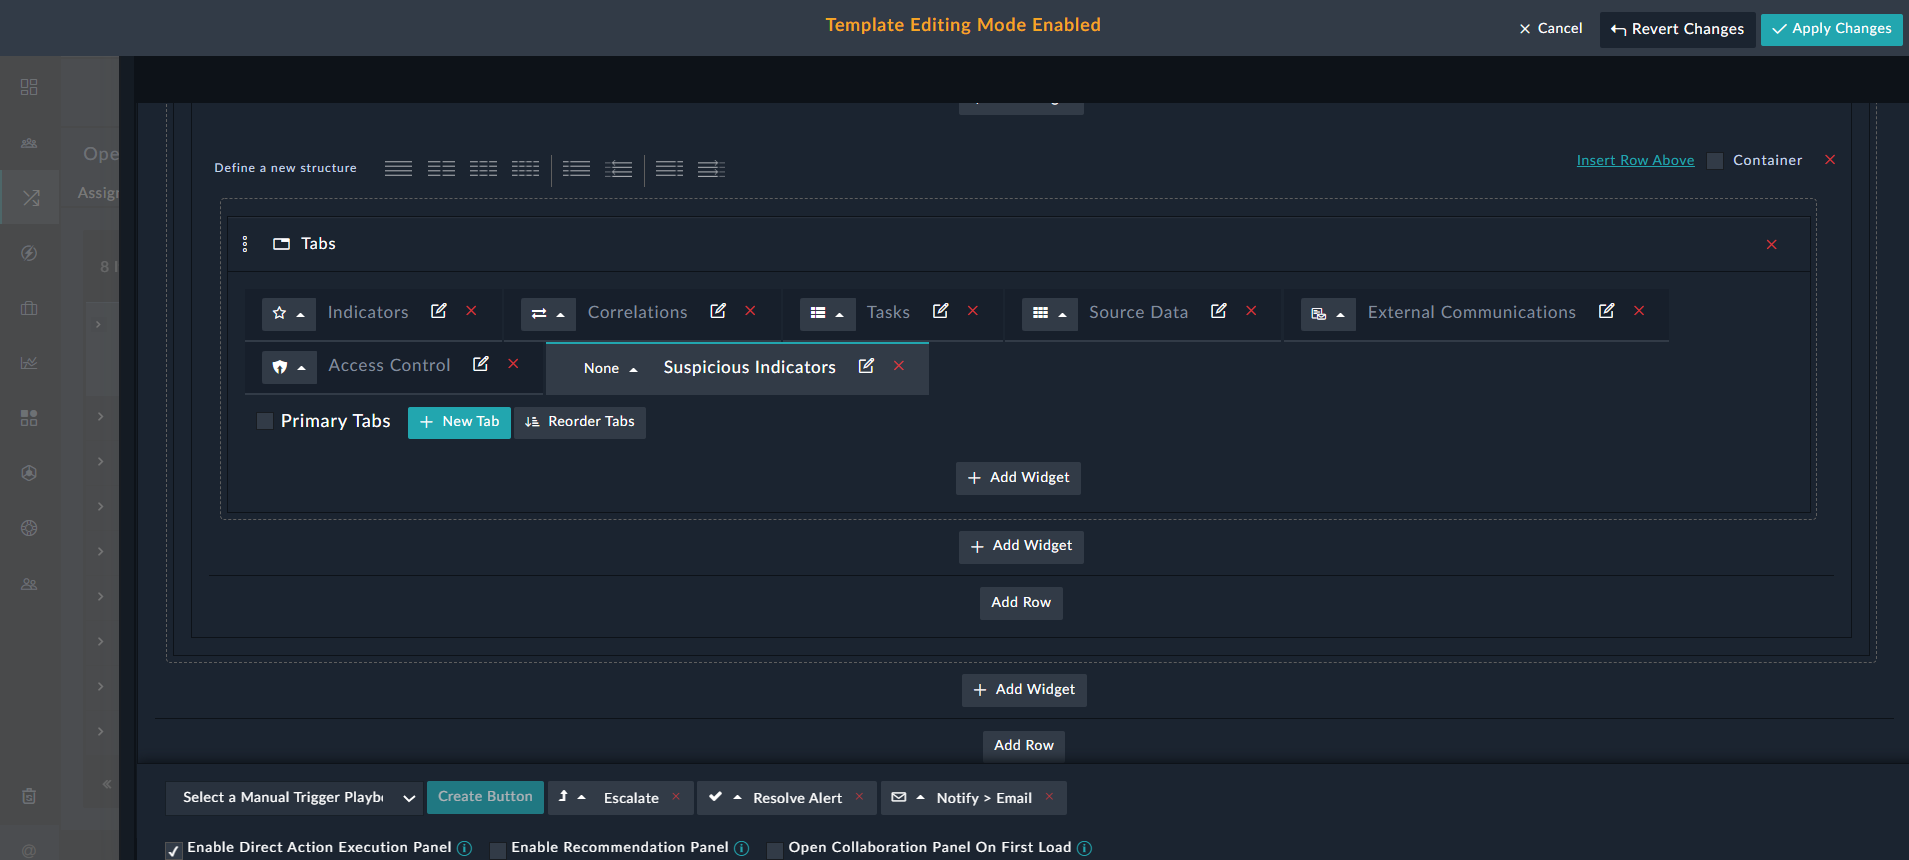This screenshot has width=1909, height=860.
Task: Click Revert Changes
Action: tap(1678, 29)
